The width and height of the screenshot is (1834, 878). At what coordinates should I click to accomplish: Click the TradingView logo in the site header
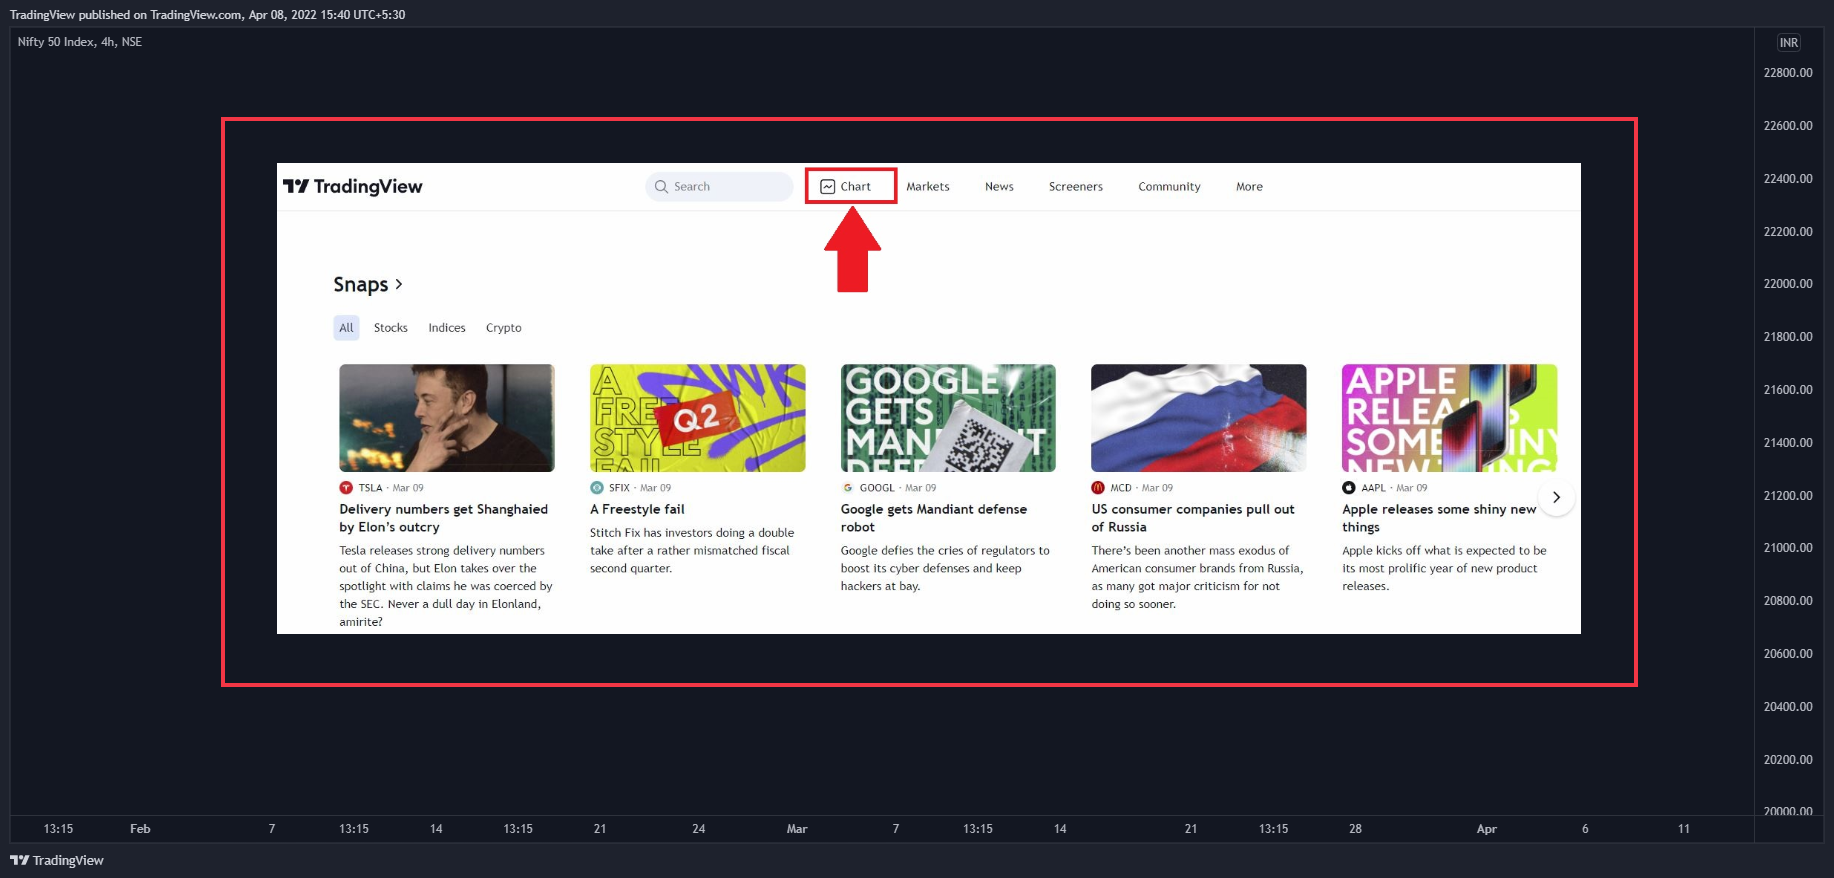(353, 187)
